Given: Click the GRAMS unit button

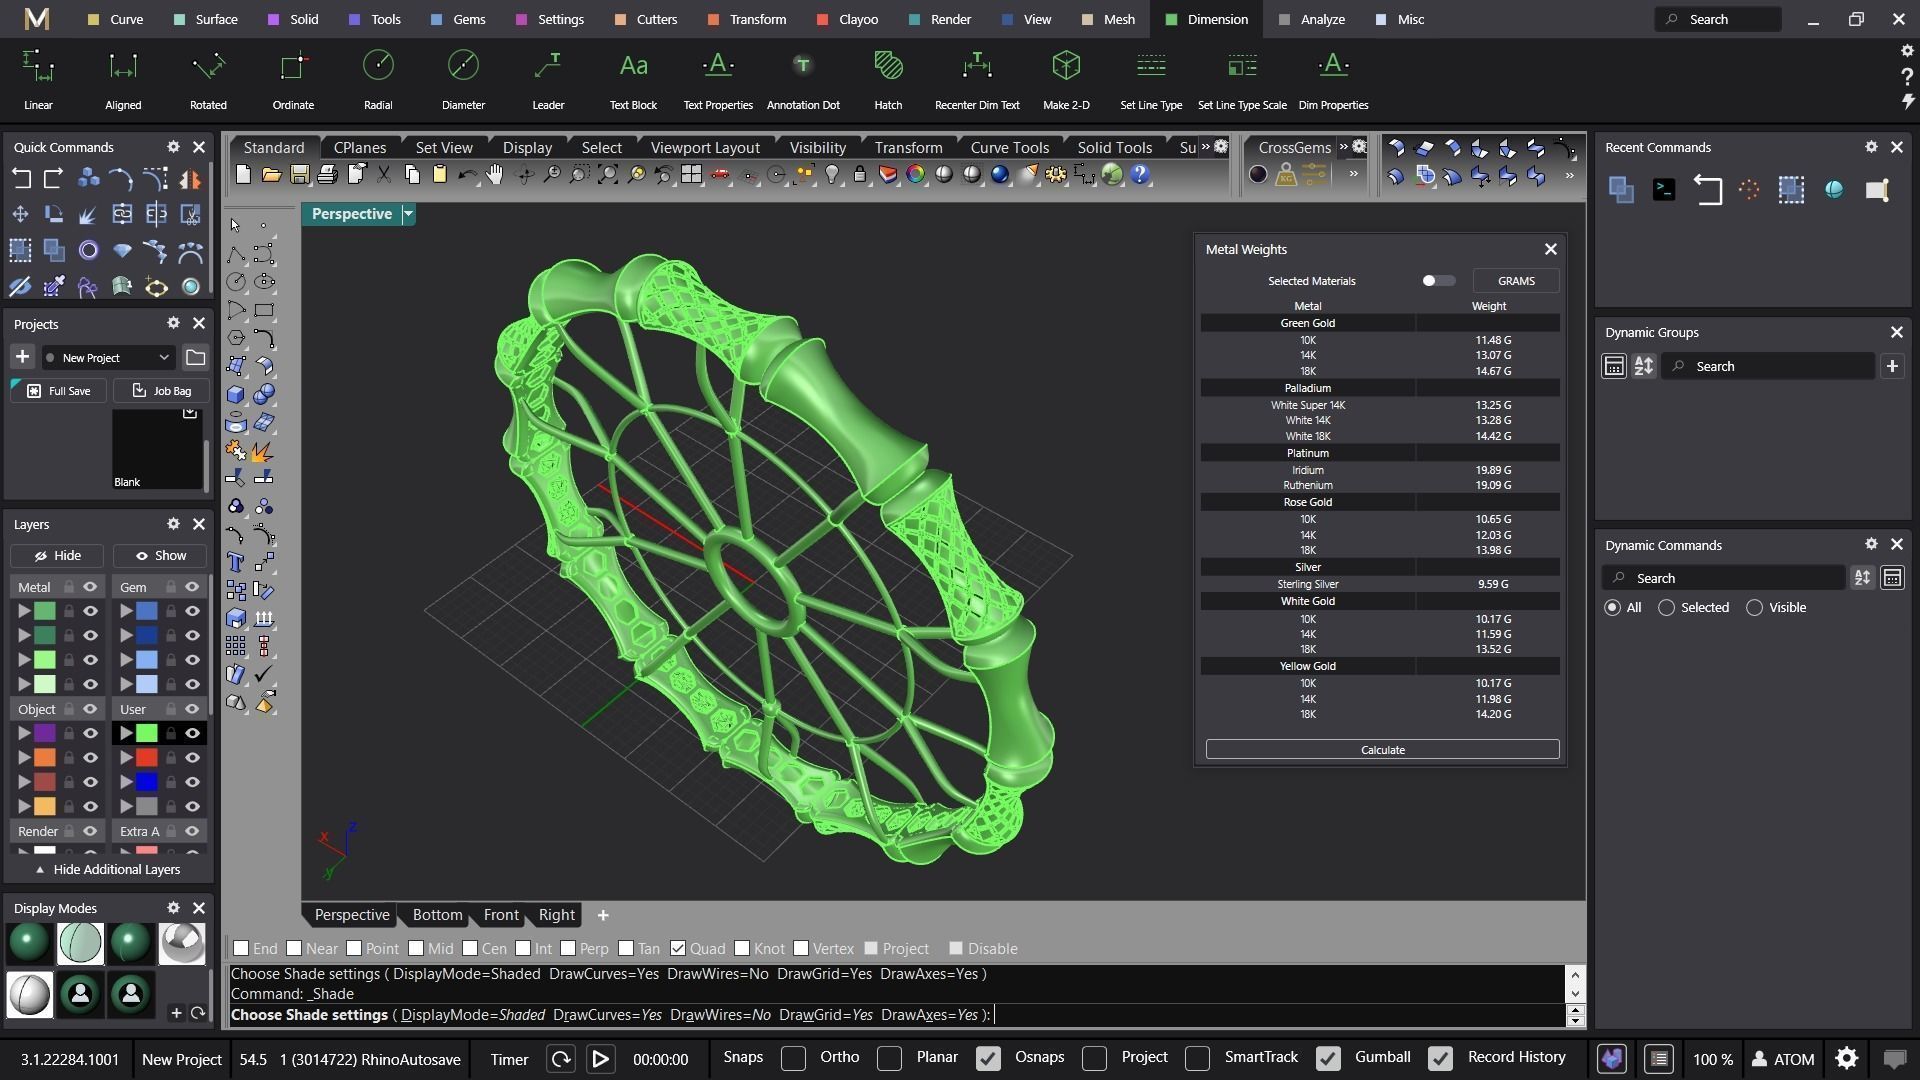Looking at the screenshot, I should [1516, 281].
